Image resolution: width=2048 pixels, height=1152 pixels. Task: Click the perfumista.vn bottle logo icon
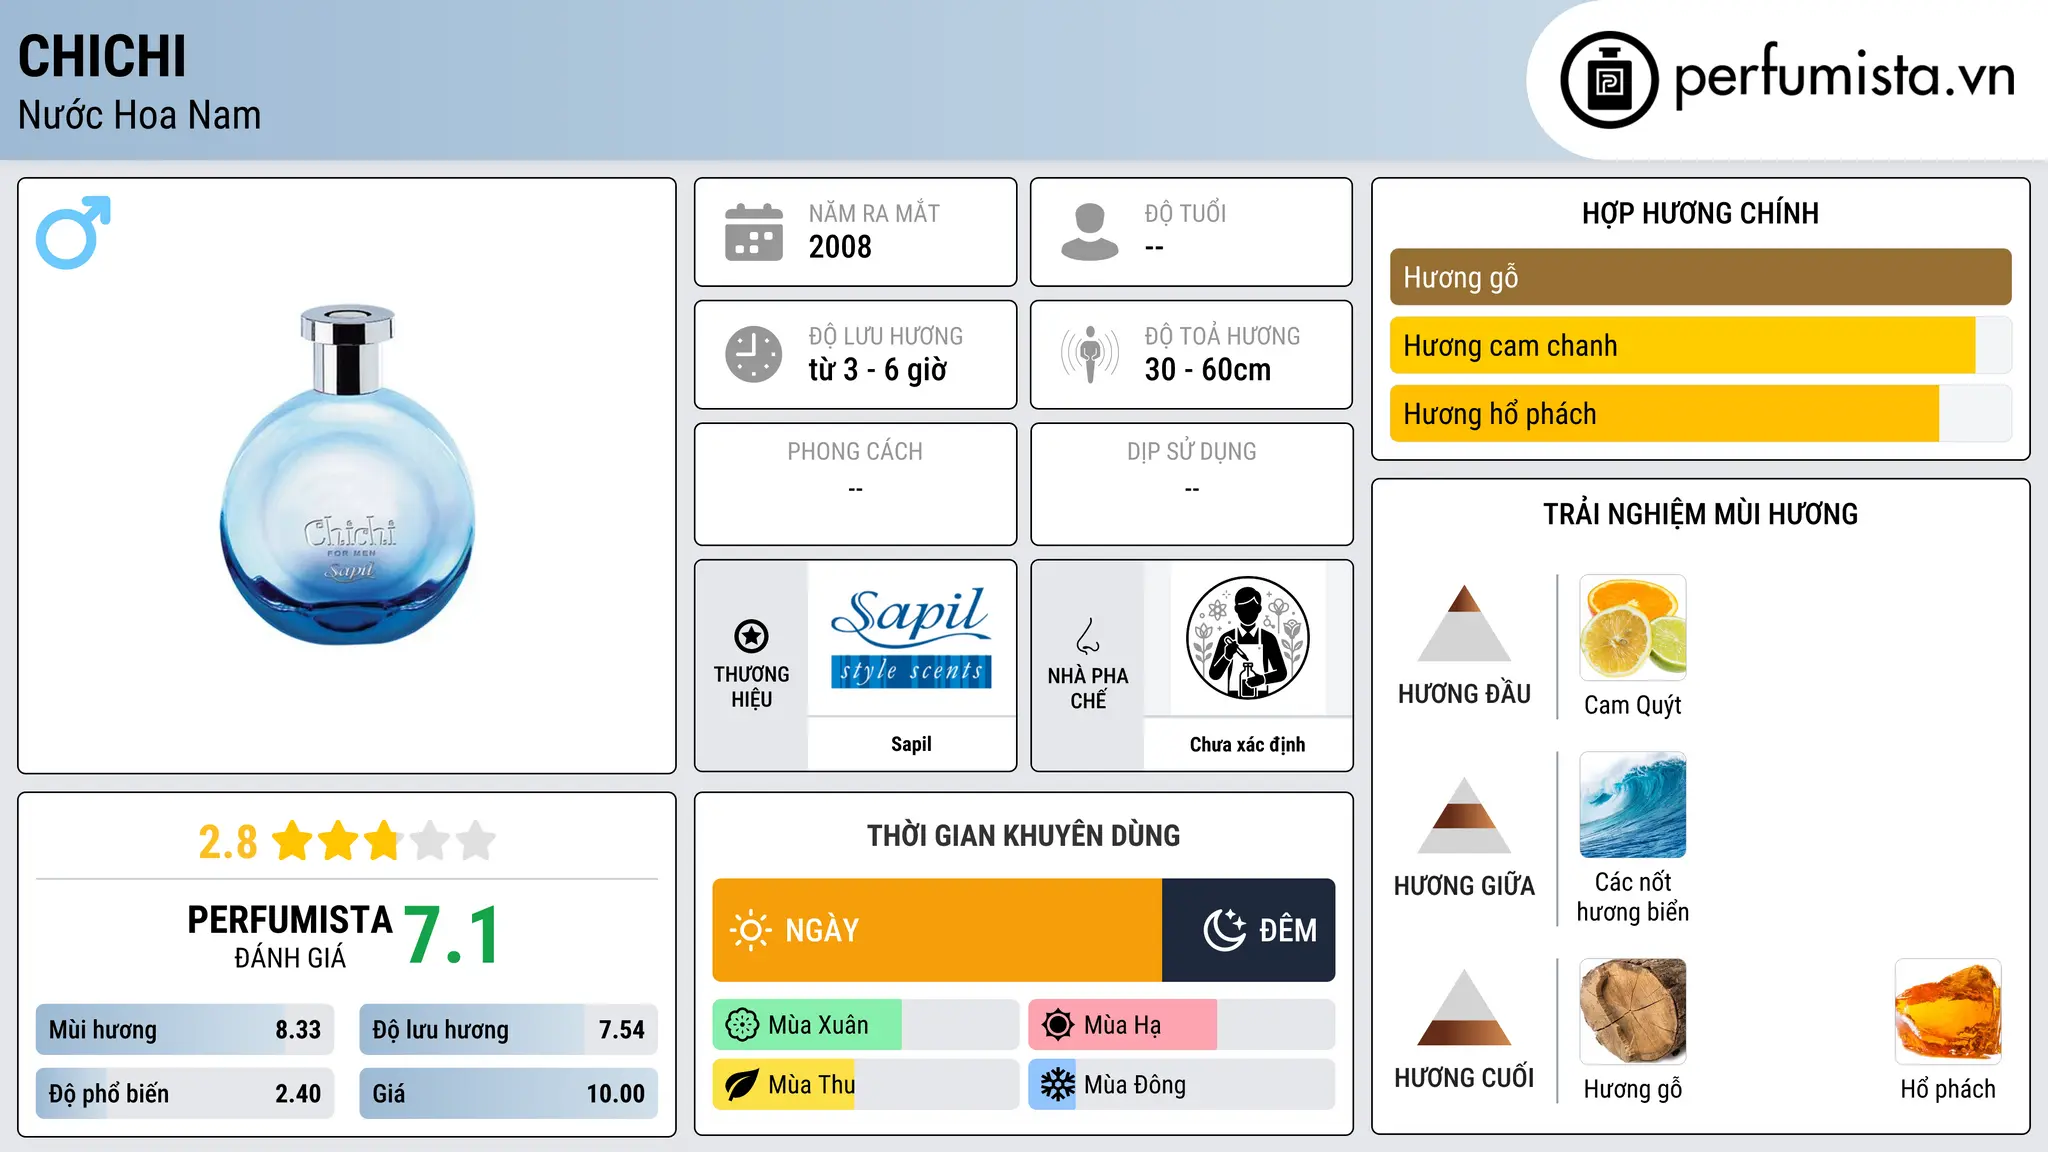[x=1609, y=80]
